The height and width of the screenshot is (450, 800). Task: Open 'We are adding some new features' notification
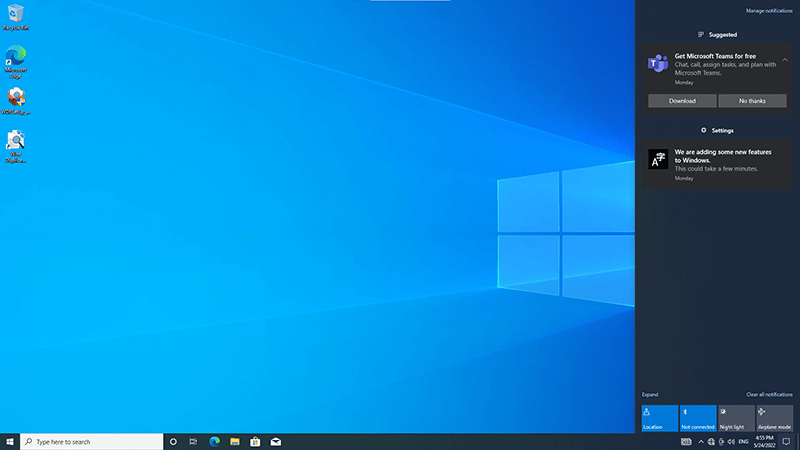tap(717, 165)
